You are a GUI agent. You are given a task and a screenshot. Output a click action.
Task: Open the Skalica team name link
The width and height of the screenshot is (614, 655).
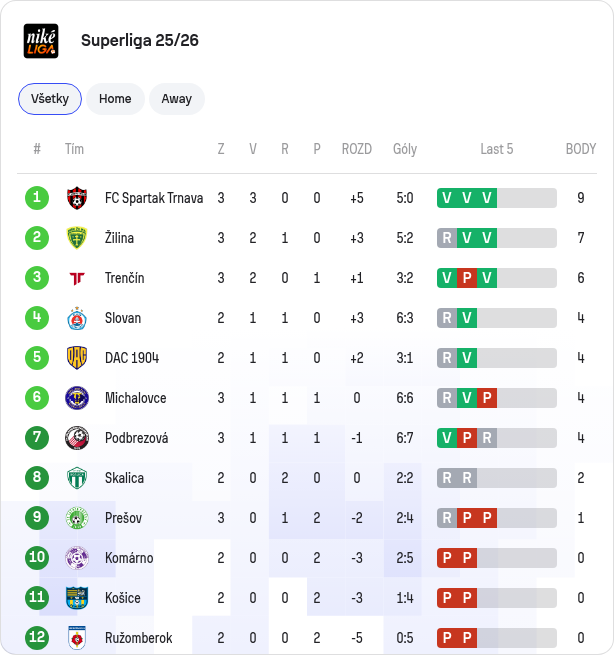click(x=124, y=478)
